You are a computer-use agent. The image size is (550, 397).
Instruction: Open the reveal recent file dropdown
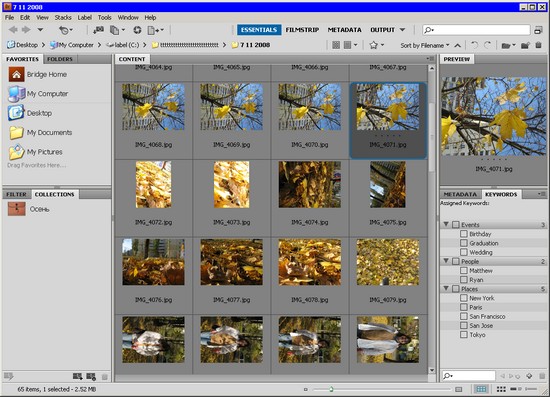click(65, 30)
